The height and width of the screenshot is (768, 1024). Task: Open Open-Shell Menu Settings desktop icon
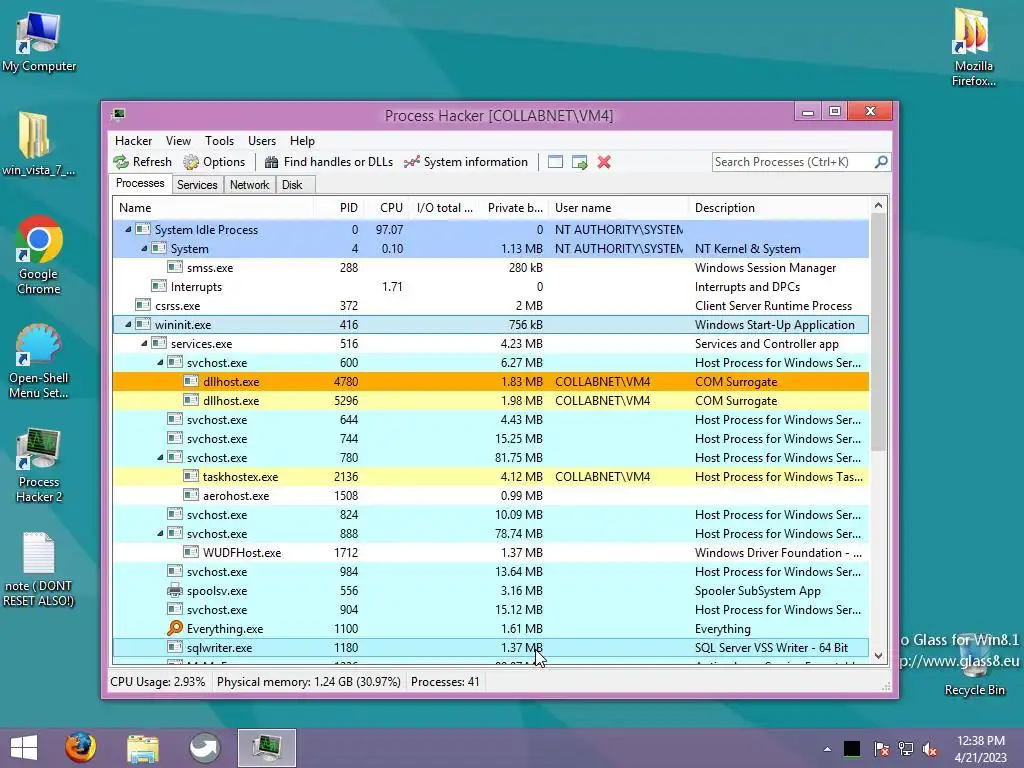click(x=38, y=361)
